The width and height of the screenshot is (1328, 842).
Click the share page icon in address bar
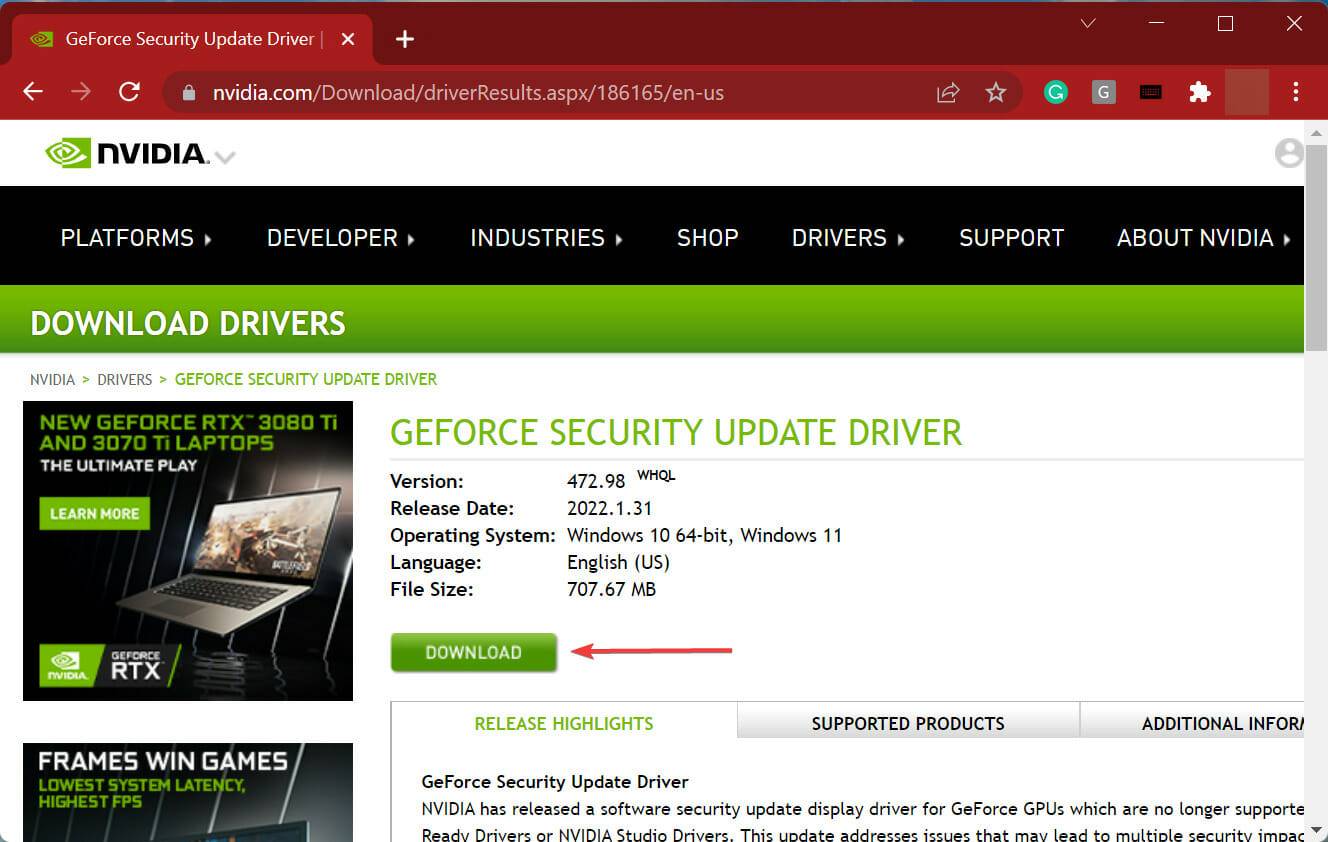pos(947,93)
